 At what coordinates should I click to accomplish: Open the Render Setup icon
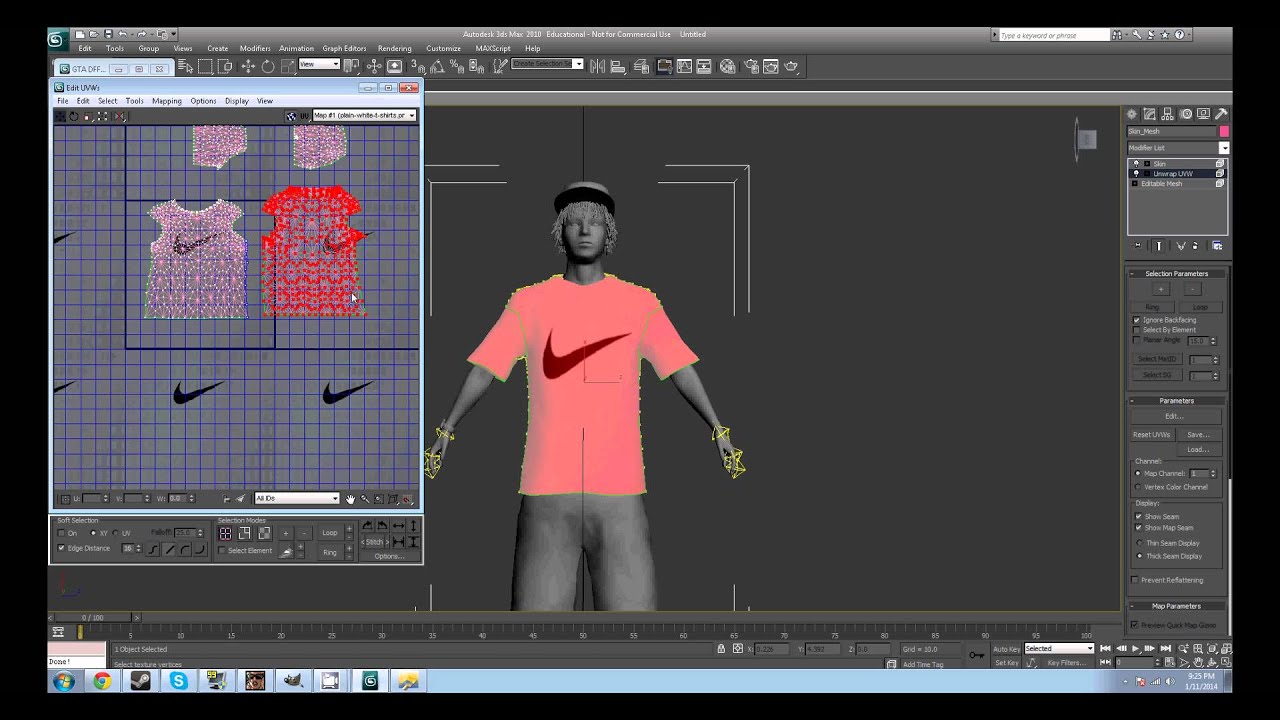point(752,66)
